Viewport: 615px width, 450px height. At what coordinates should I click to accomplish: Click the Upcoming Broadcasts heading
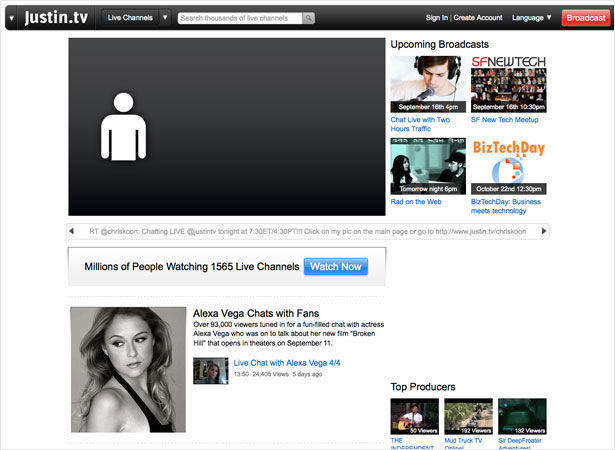440,44
